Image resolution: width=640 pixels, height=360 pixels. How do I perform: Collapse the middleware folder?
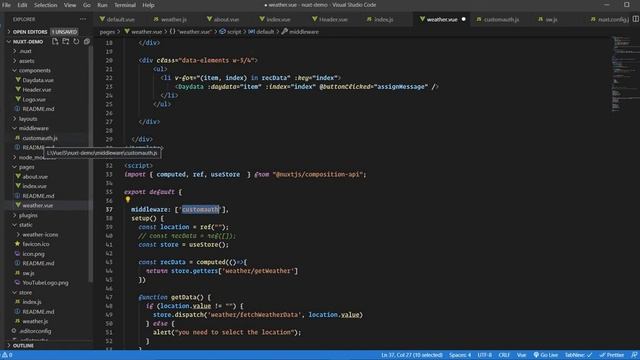(x=33, y=128)
